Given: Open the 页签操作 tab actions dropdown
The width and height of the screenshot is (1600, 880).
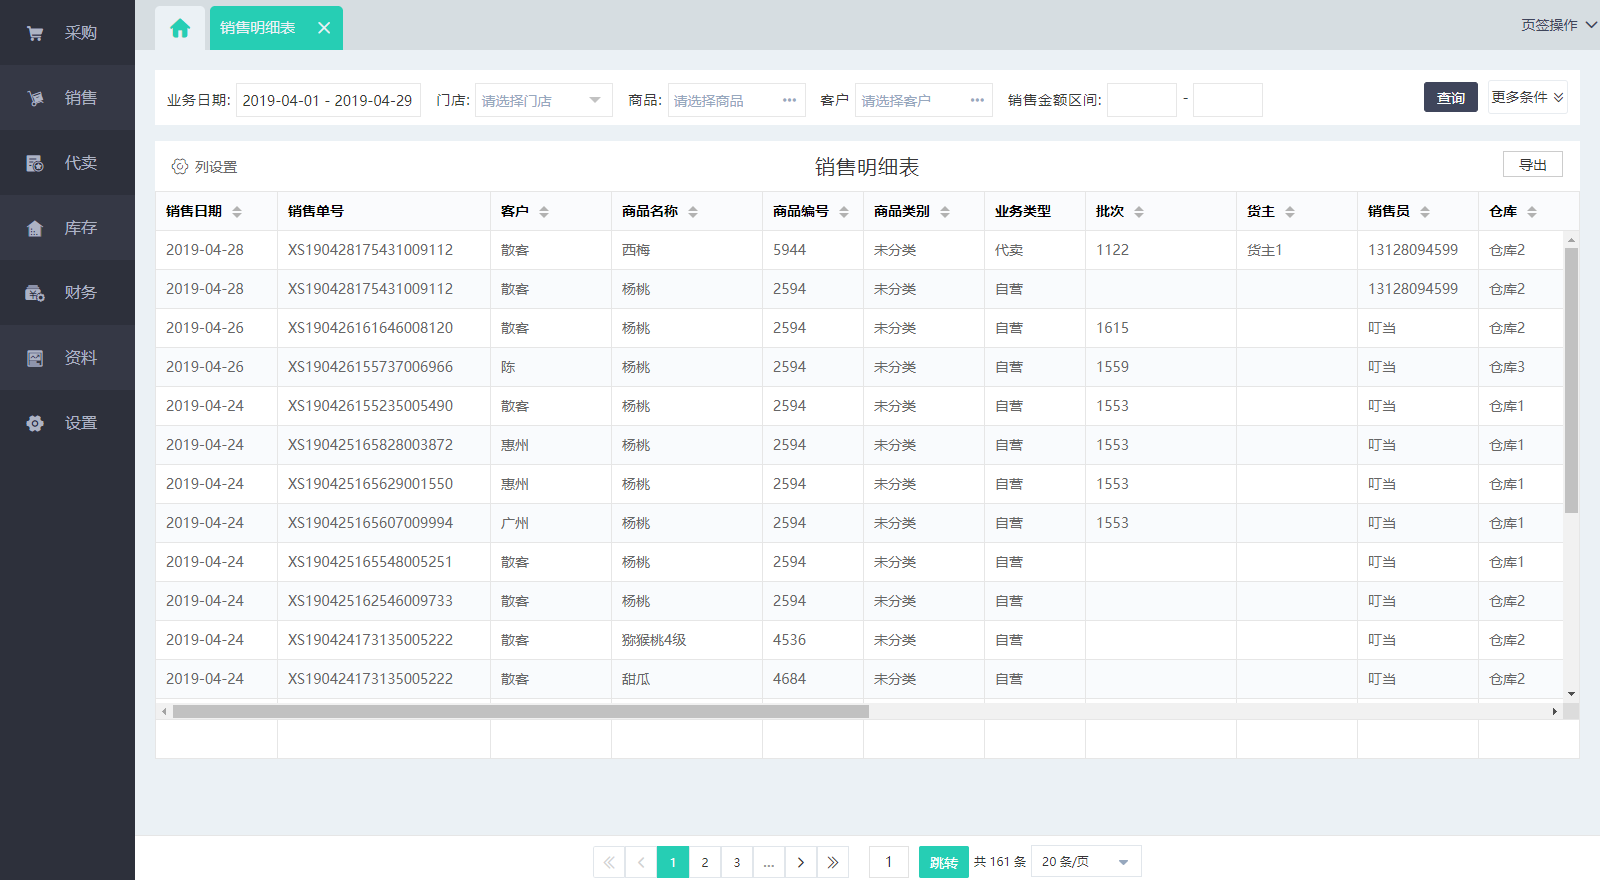Looking at the screenshot, I should 1559,25.
